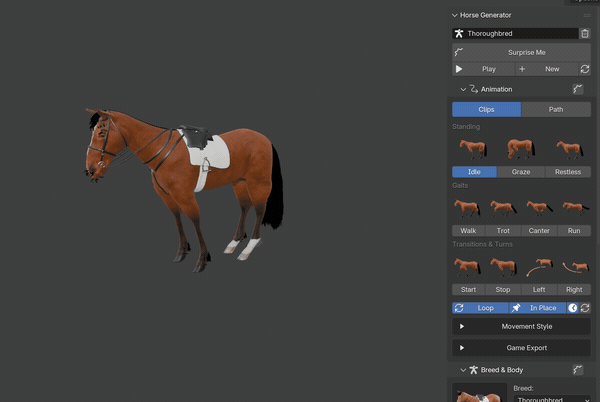The height and width of the screenshot is (402, 600).
Task: Select the Start transition clip
Action: [468, 290]
